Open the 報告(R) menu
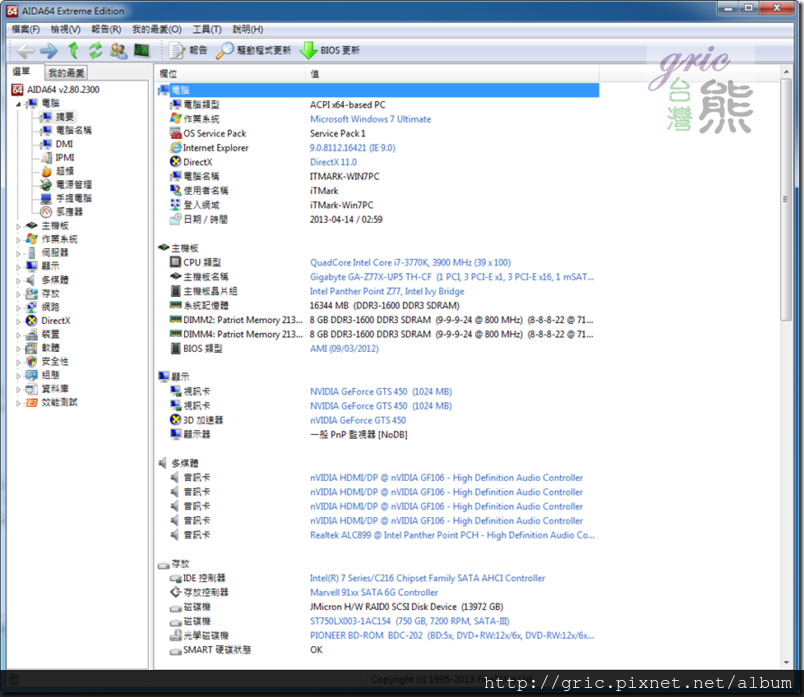804x697 pixels. coord(106,29)
